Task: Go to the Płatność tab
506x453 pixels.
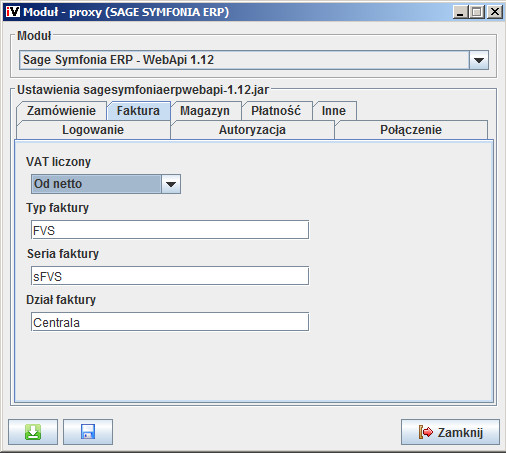Action: tap(276, 111)
